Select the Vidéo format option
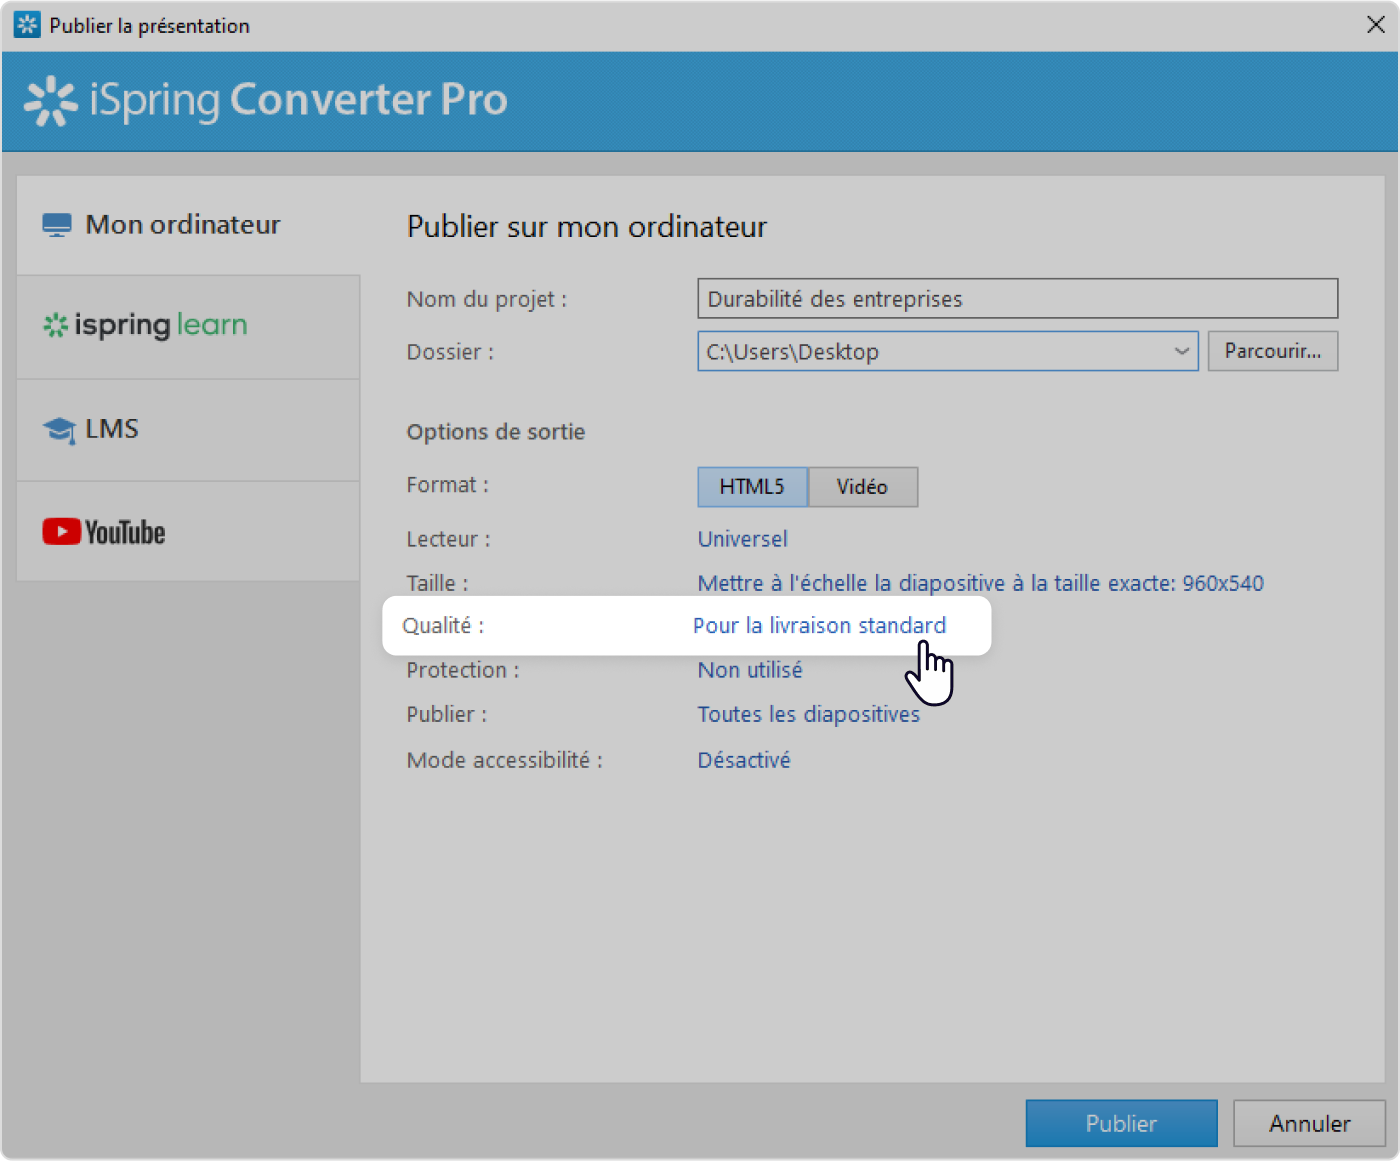This screenshot has width=1400, height=1161. [x=862, y=487]
